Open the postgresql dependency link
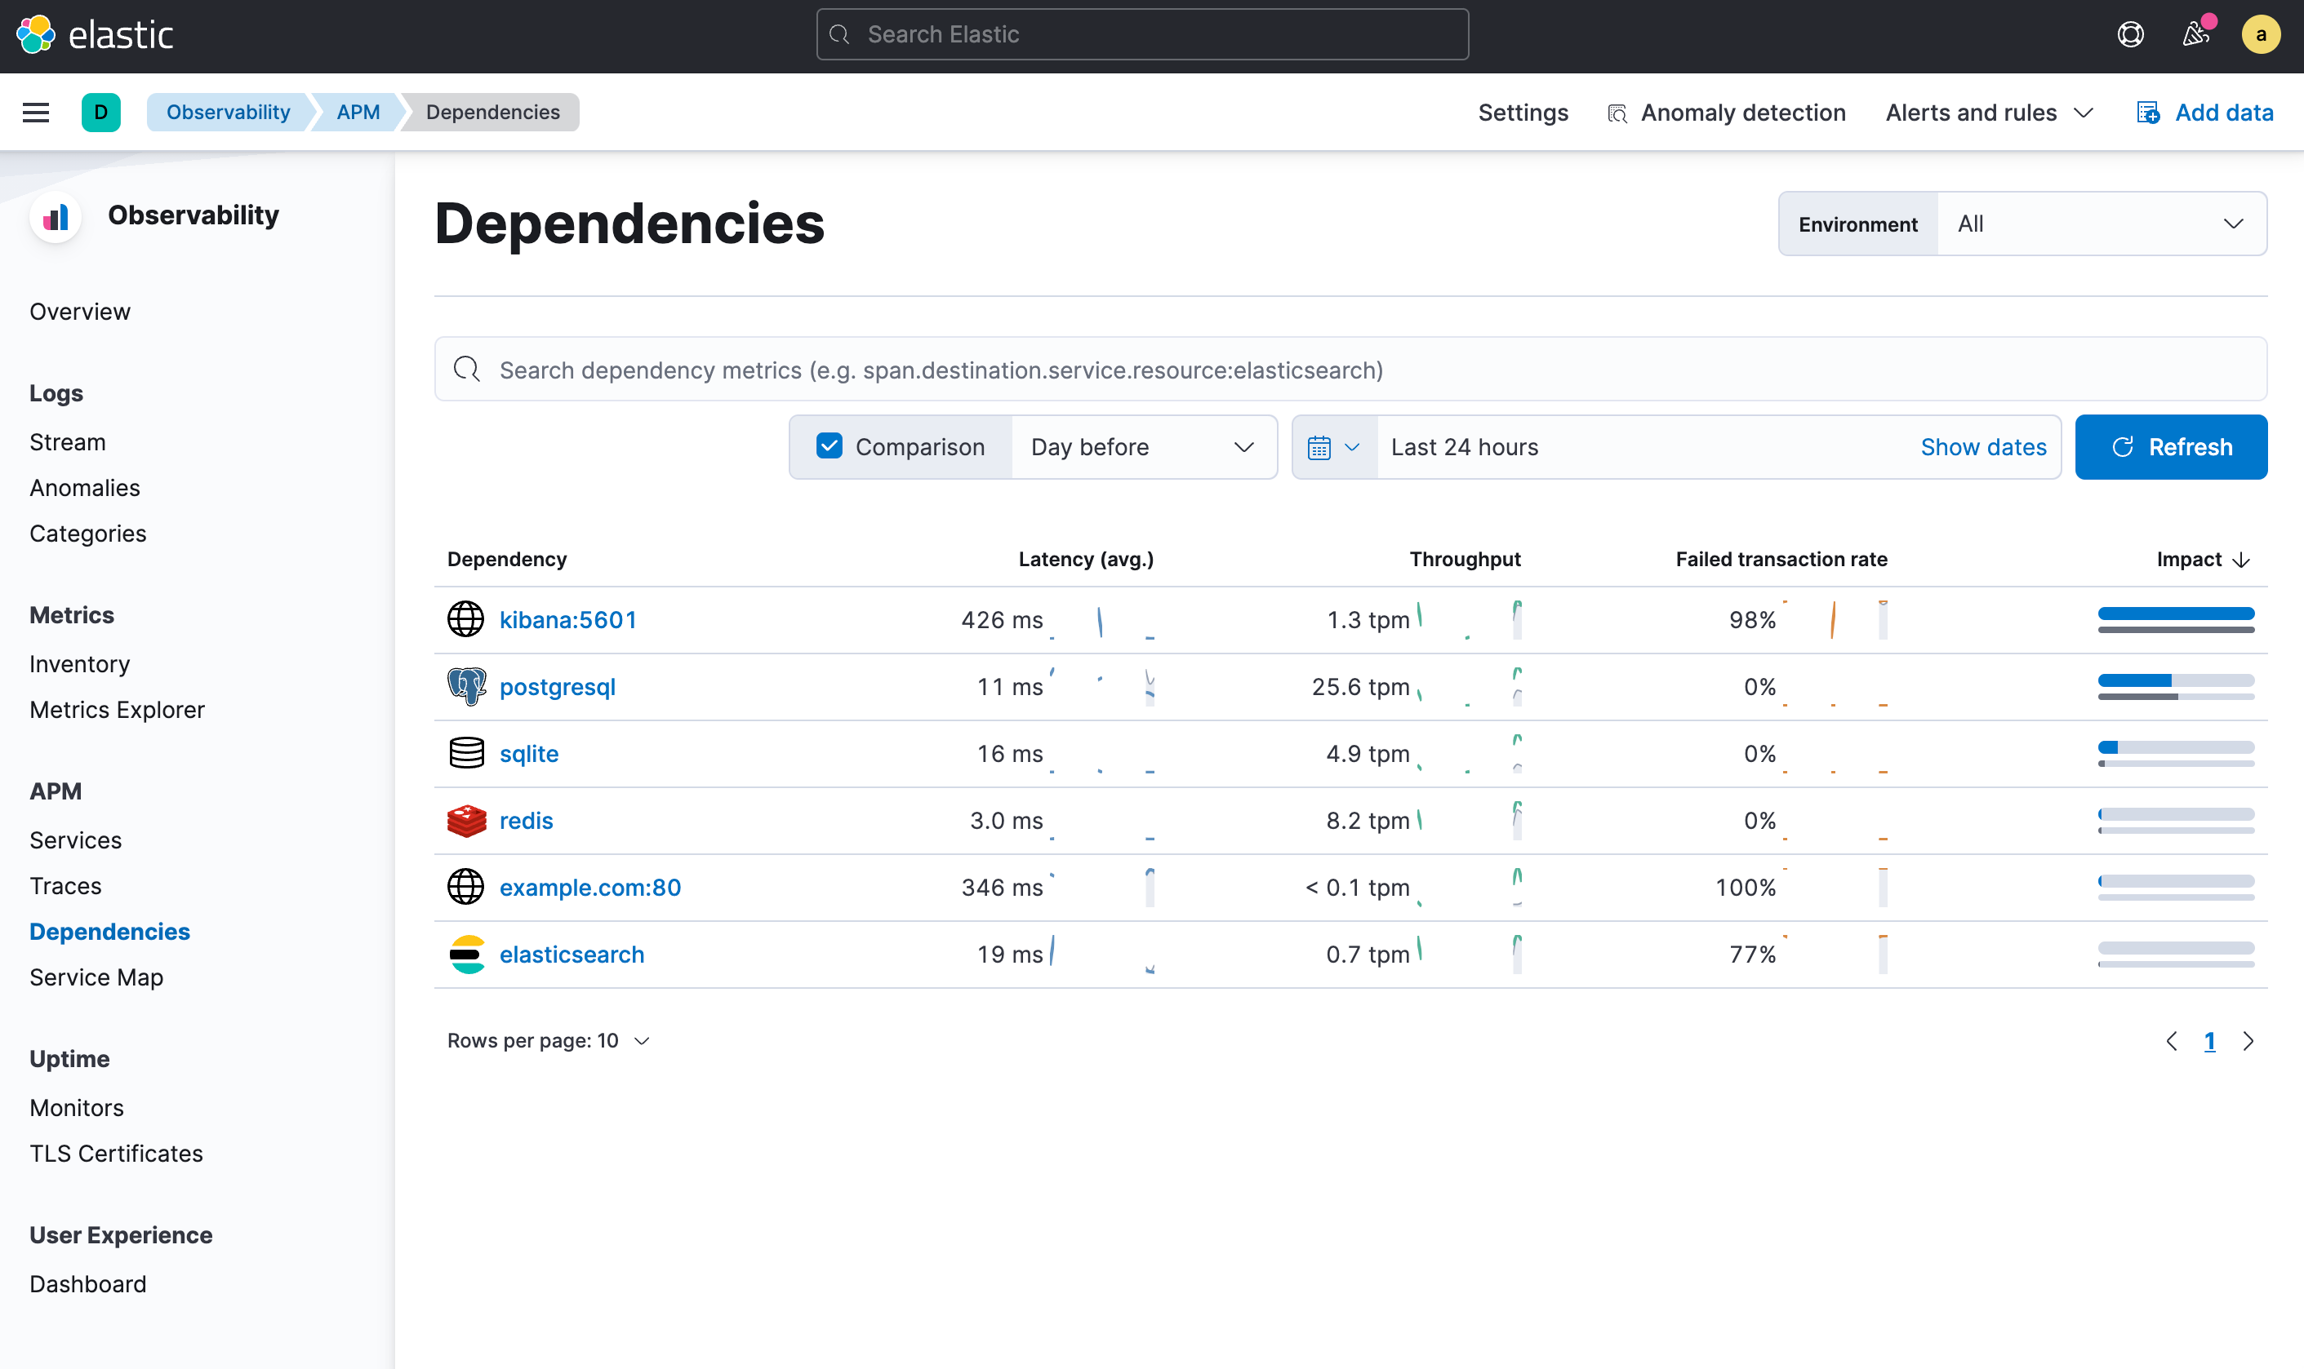This screenshot has width=2304, height=1369. point(557,687)
